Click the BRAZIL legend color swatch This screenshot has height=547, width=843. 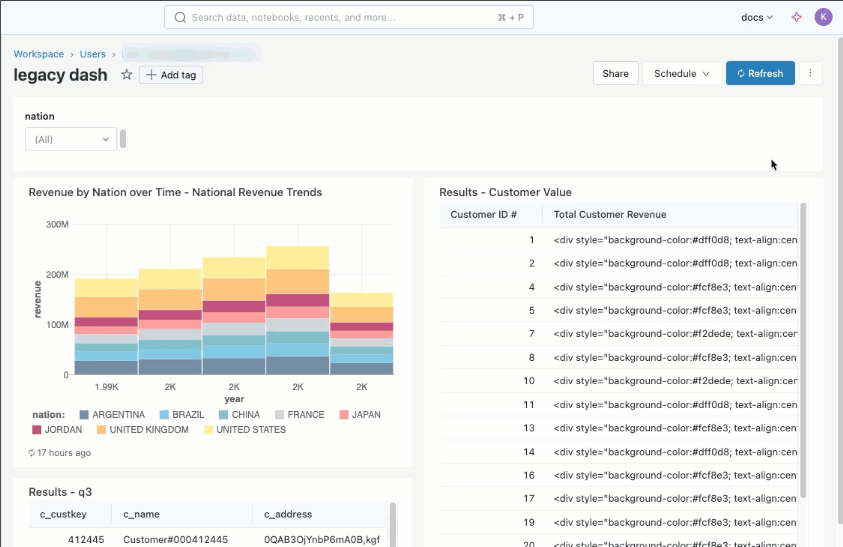tap(165, 415)
